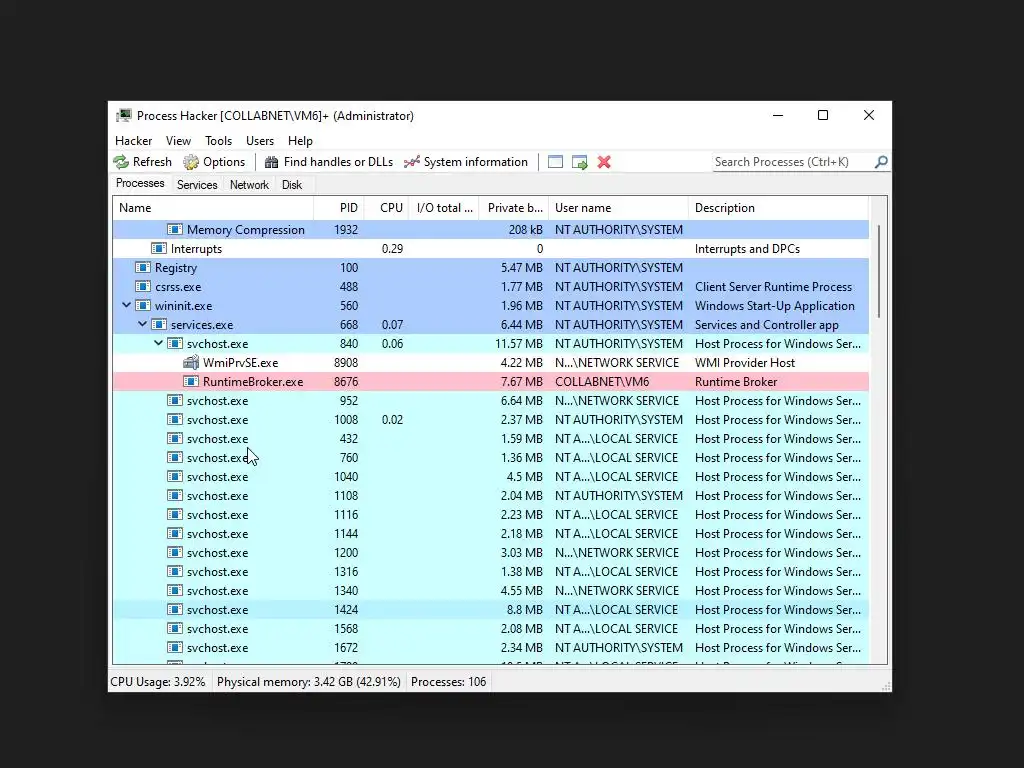The image size is (1024, 768).
Task: Click the red X kill window icon
Action: (604, 162)
